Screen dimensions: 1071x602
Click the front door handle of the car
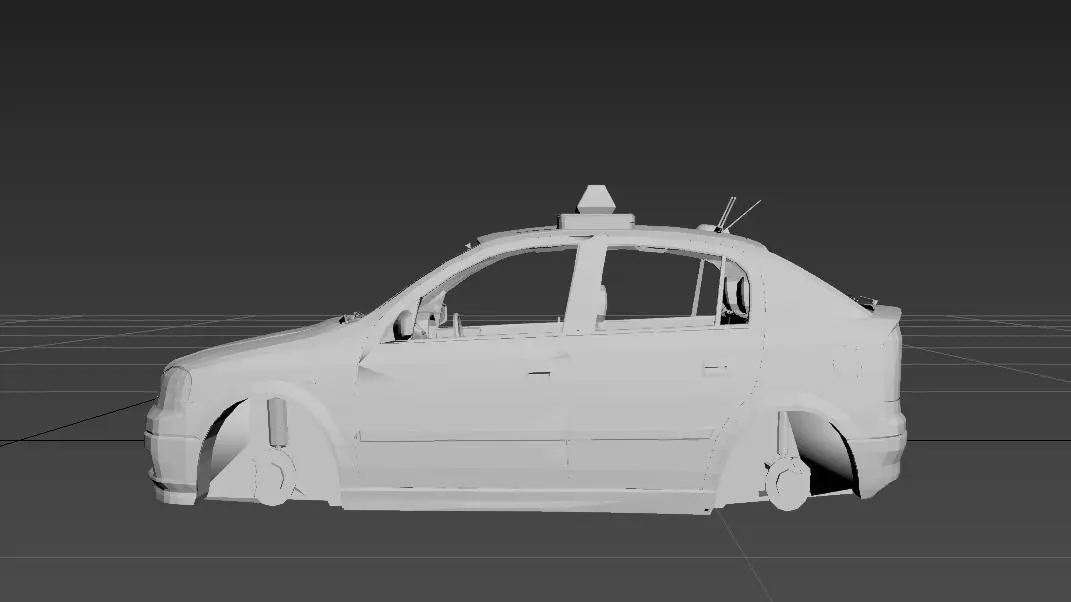click(538, 374)
